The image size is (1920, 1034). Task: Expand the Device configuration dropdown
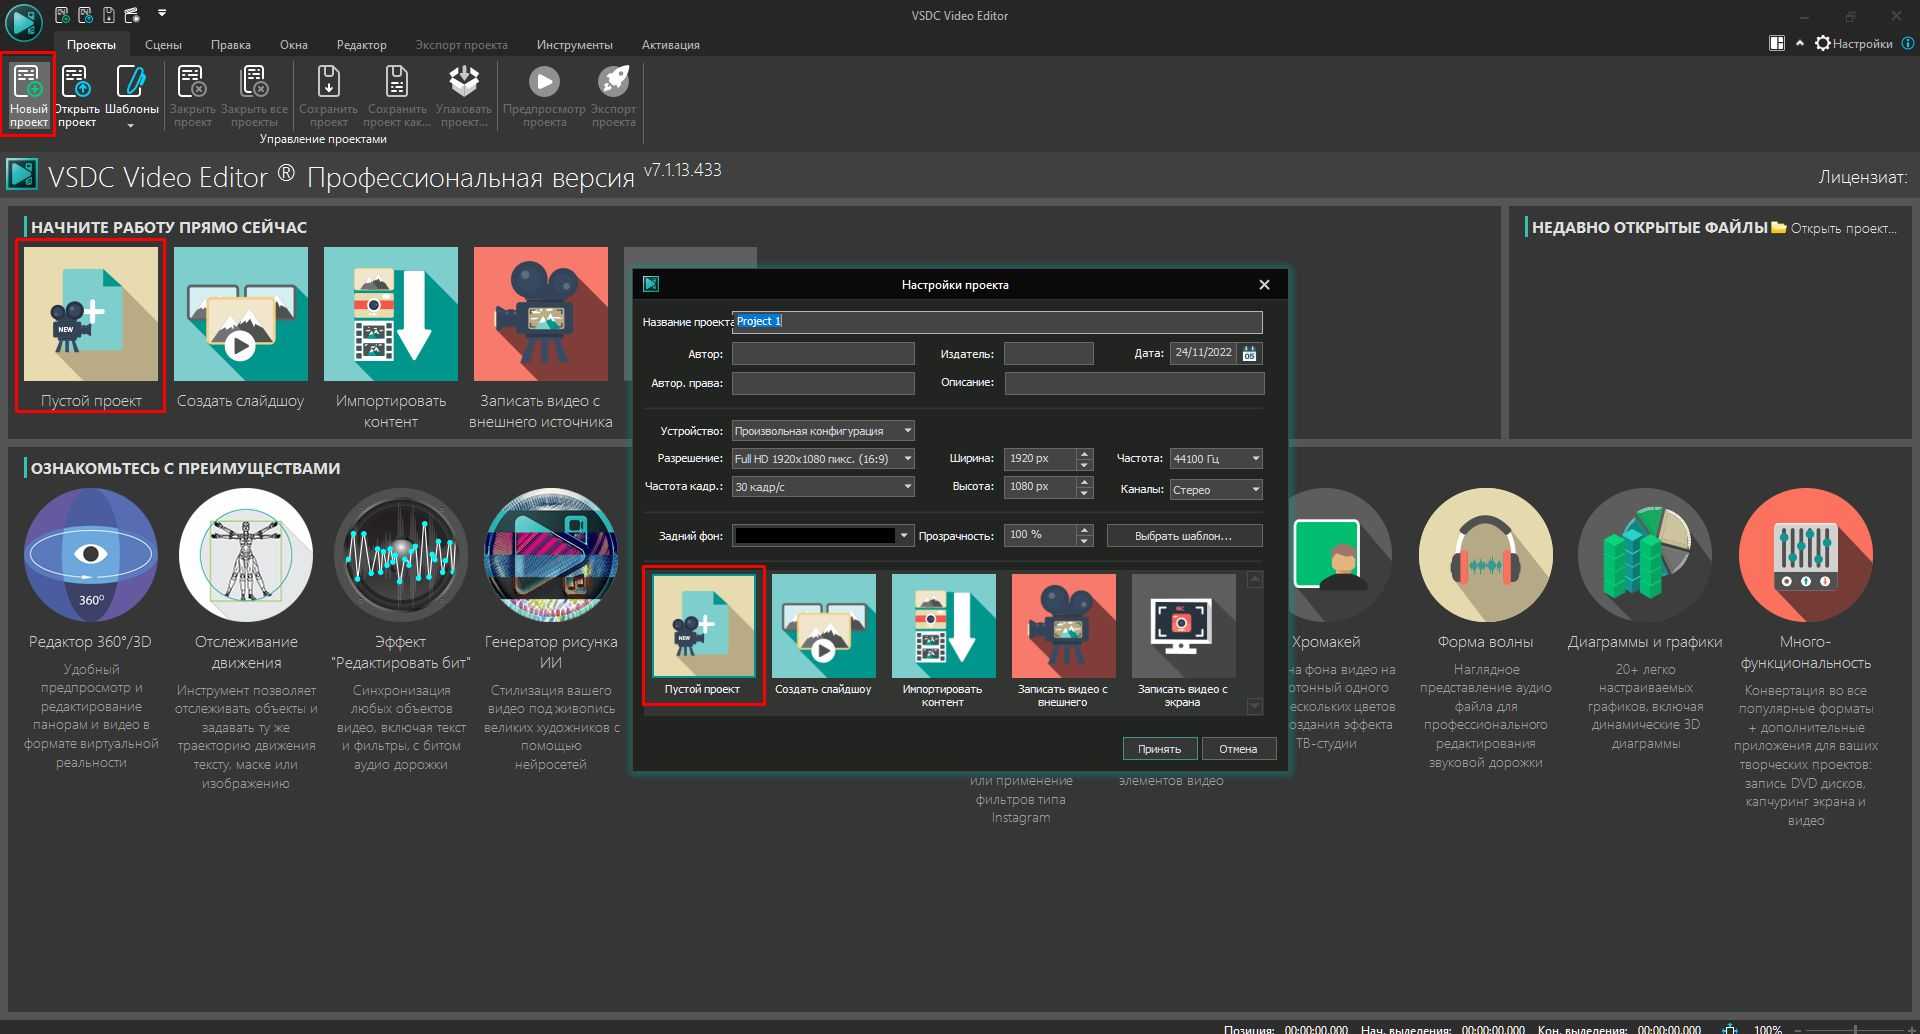pyautogui.click(x=907, y=431)
